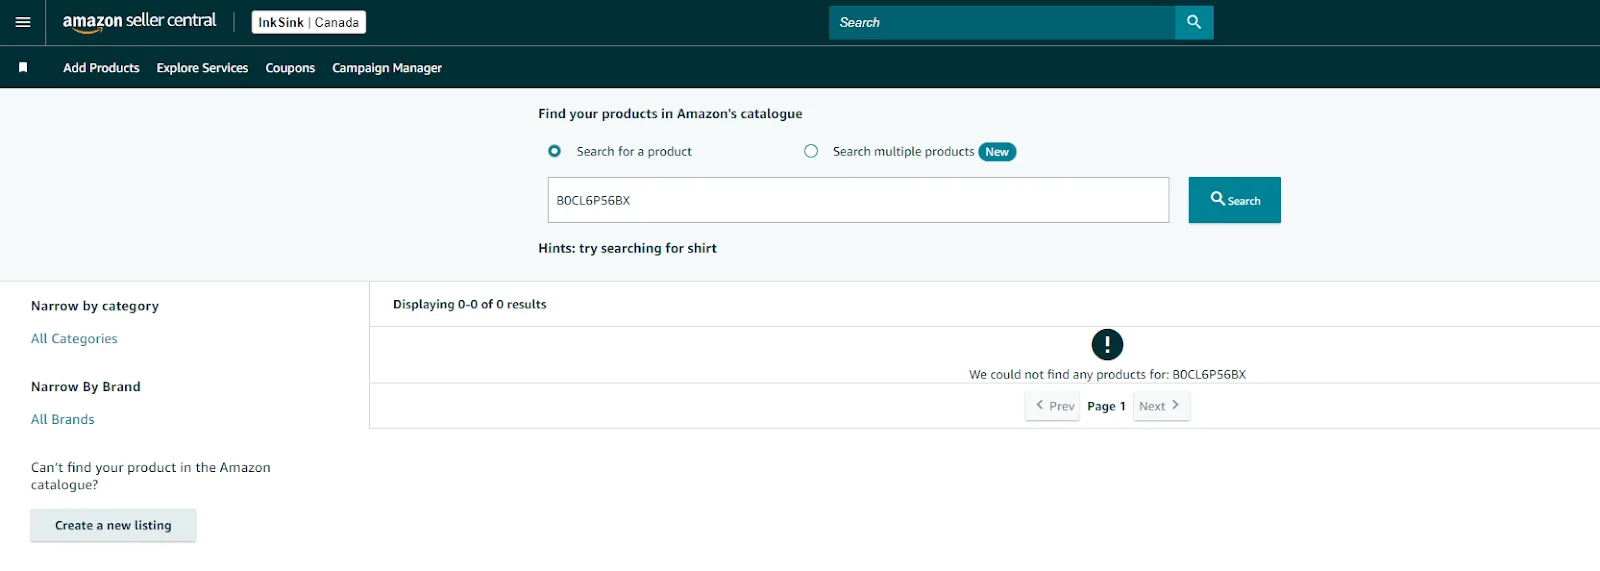Viewport: 1600px width, 571px height.
Task: Go to Next results page
Action: (x=1161, y=406)
